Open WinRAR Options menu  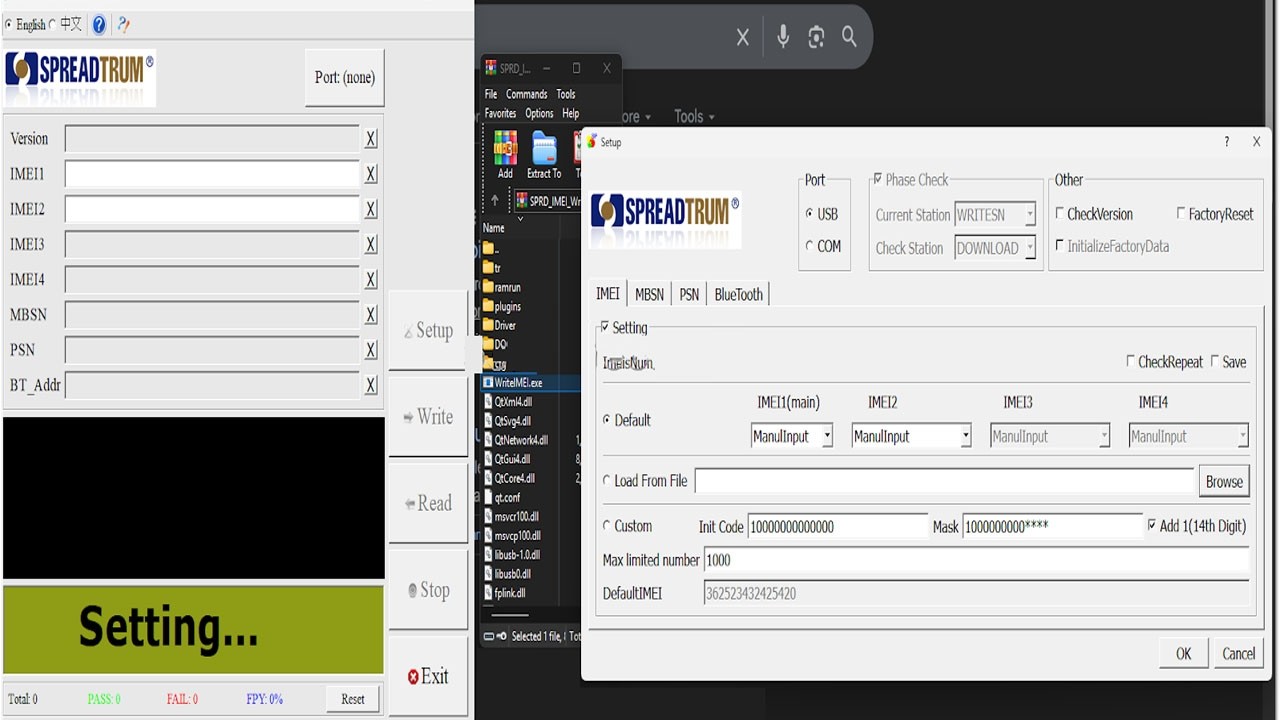[x=539, y=113]
